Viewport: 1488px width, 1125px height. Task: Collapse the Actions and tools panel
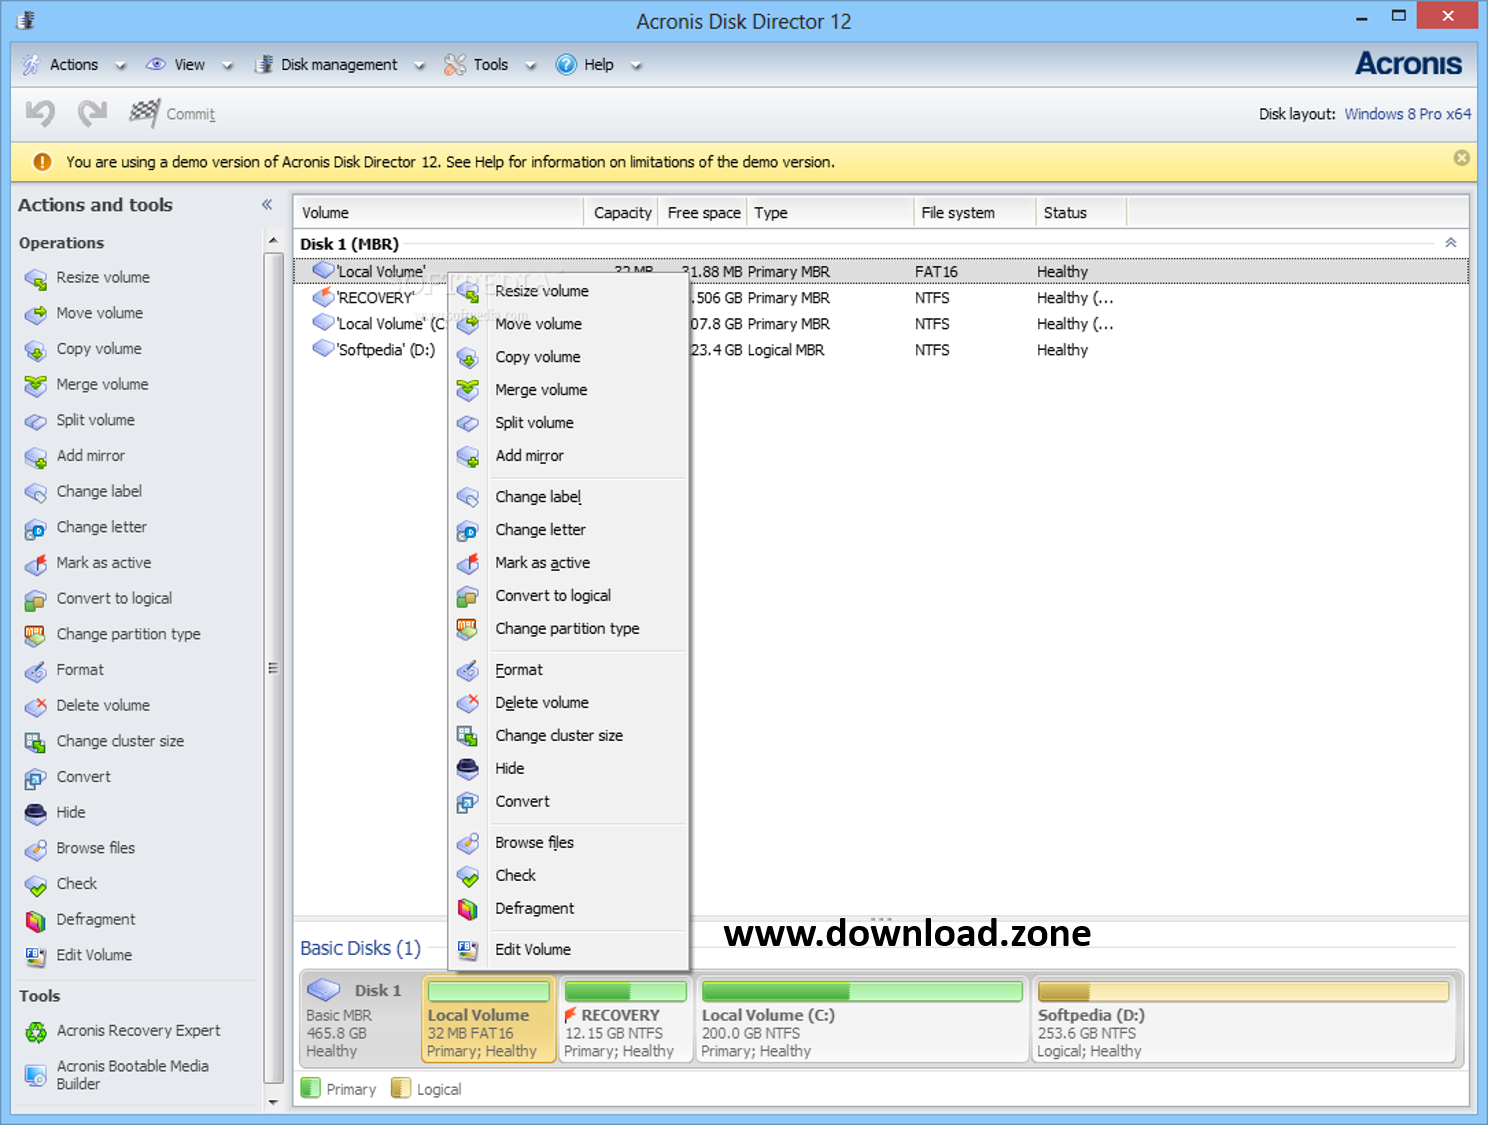pyautogui.click(x=267, y=205)
